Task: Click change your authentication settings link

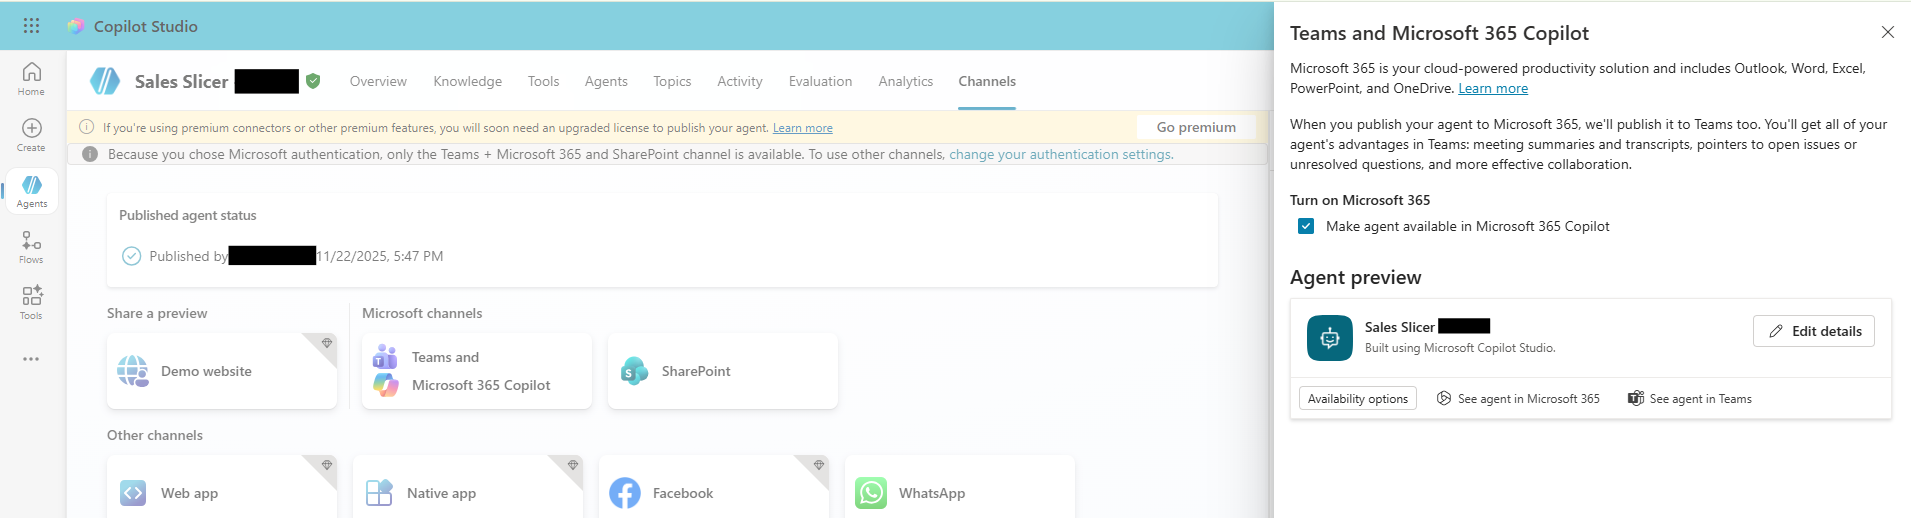Action: coord(1059,154)
